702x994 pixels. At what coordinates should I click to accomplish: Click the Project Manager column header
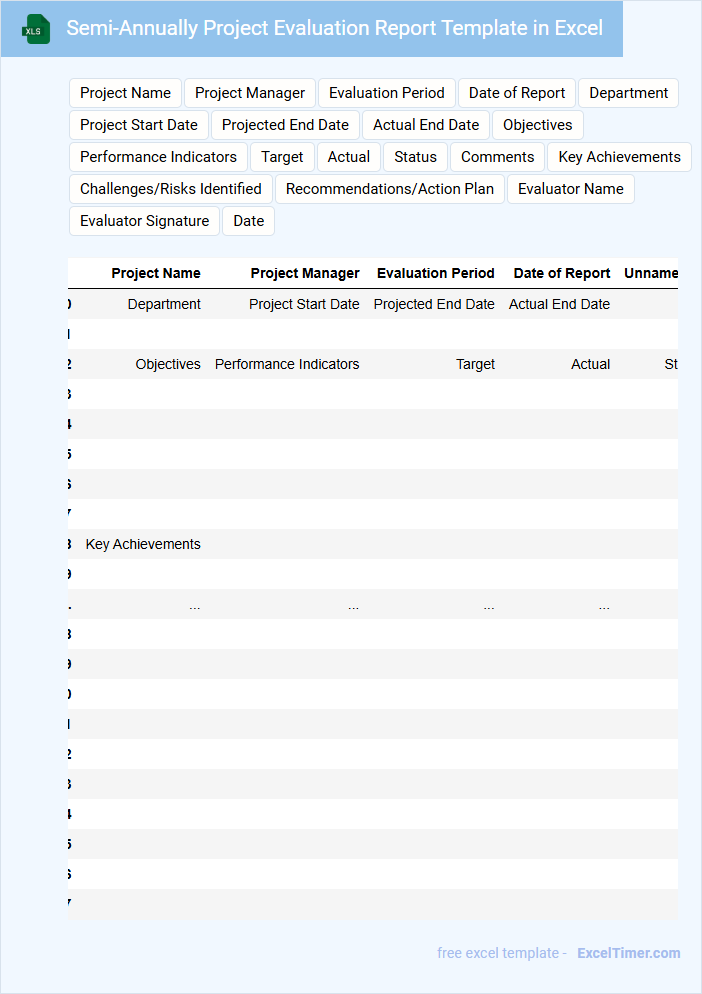[305, 273]
